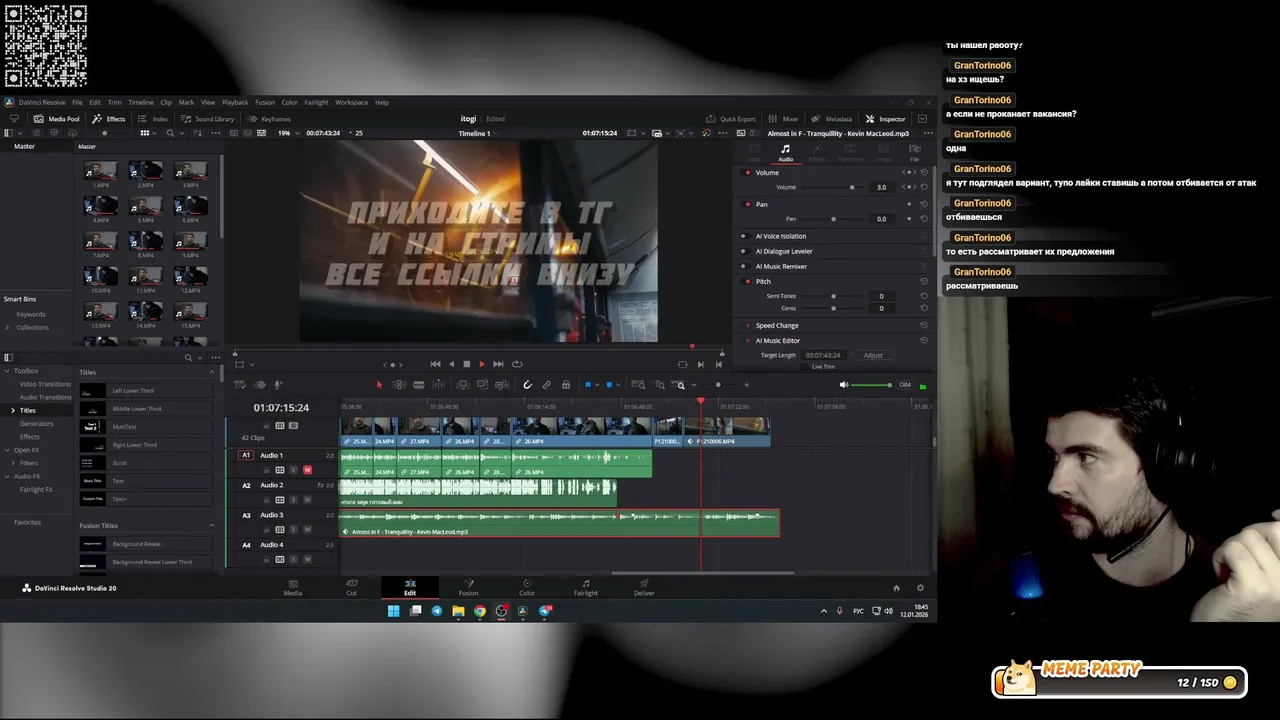The height and width of the screenshot is (720, 1280).
Task: Open the Fusion page
Action: coord(468,588)
